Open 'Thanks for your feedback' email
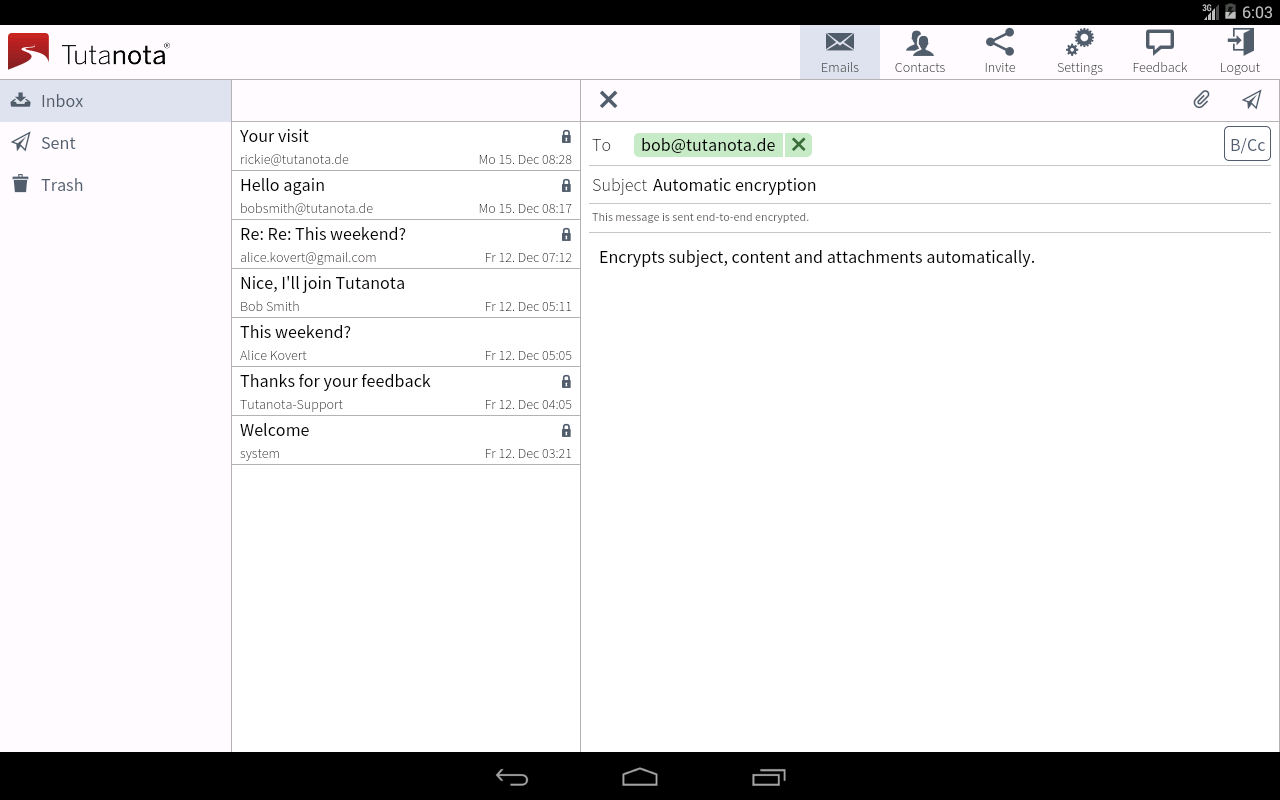The image size is (1280, 800). point(406,391)
